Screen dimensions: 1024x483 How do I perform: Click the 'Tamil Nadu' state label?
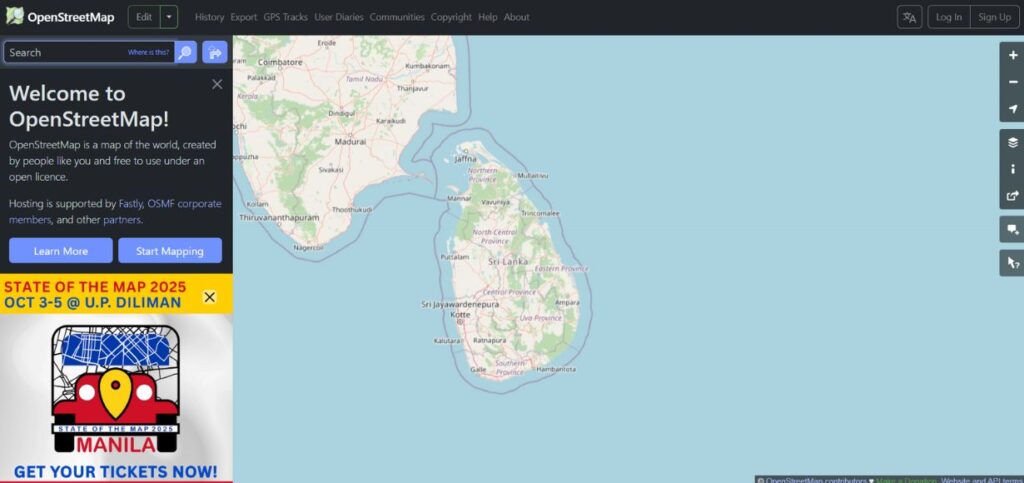364,78
